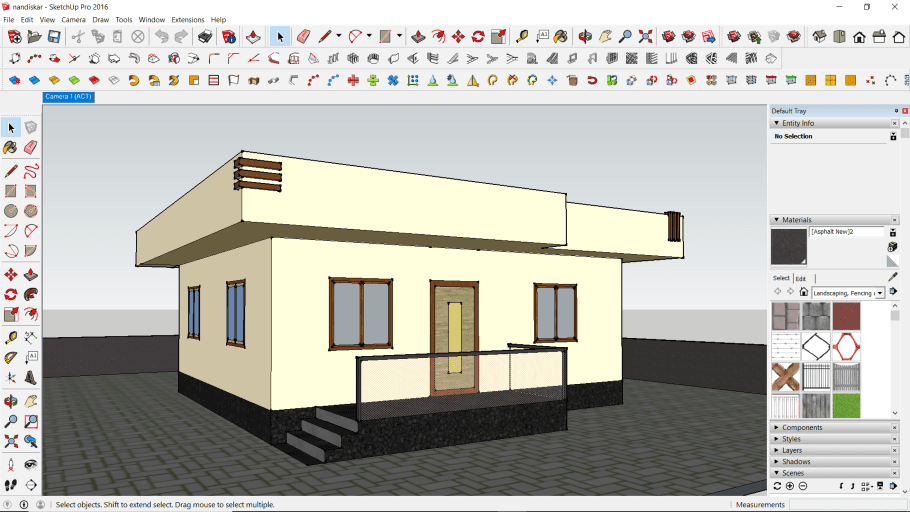Click the material name field Asphalt New
The width and height of the screenshot is (910, 512).
point(846,232)
